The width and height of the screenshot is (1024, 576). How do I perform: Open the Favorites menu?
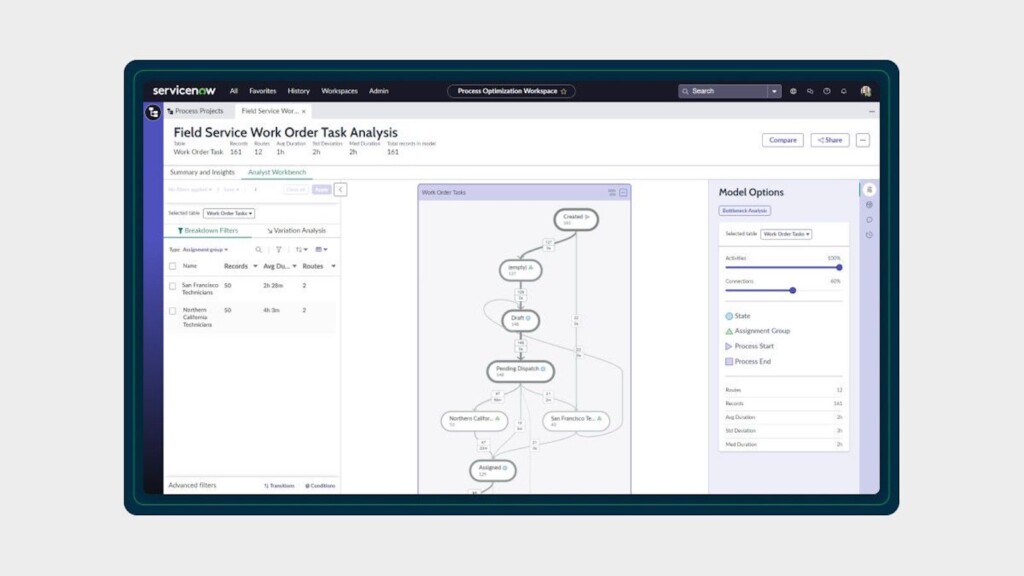[263, 91]
